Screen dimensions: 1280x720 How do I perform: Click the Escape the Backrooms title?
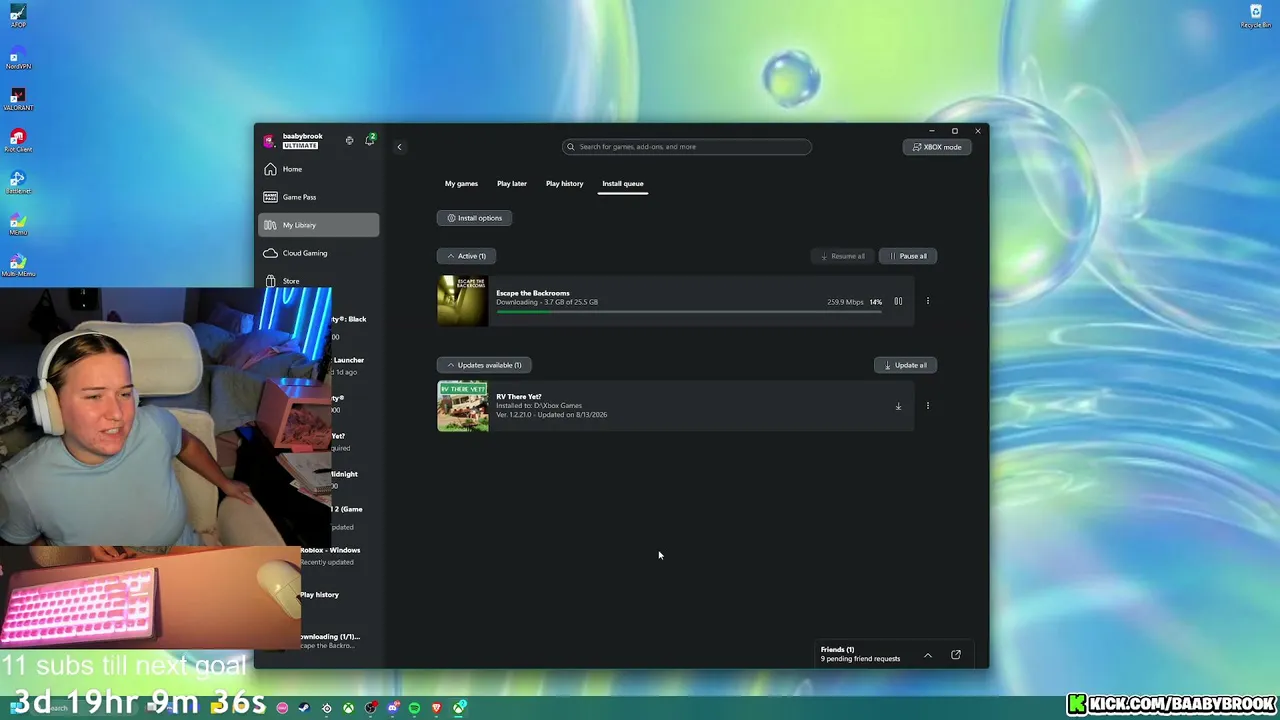click(533, 293)
